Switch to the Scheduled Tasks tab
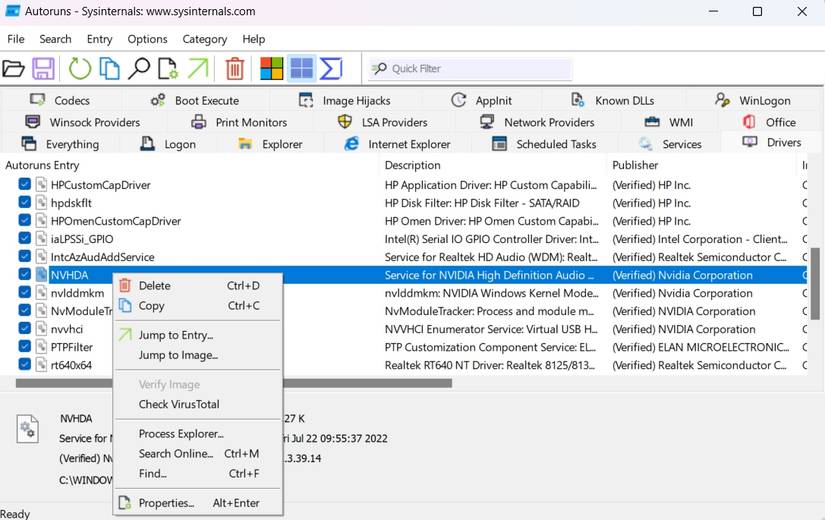Image resolution: width=825 pixels, height=520 pixels. (x=555, y=144)
